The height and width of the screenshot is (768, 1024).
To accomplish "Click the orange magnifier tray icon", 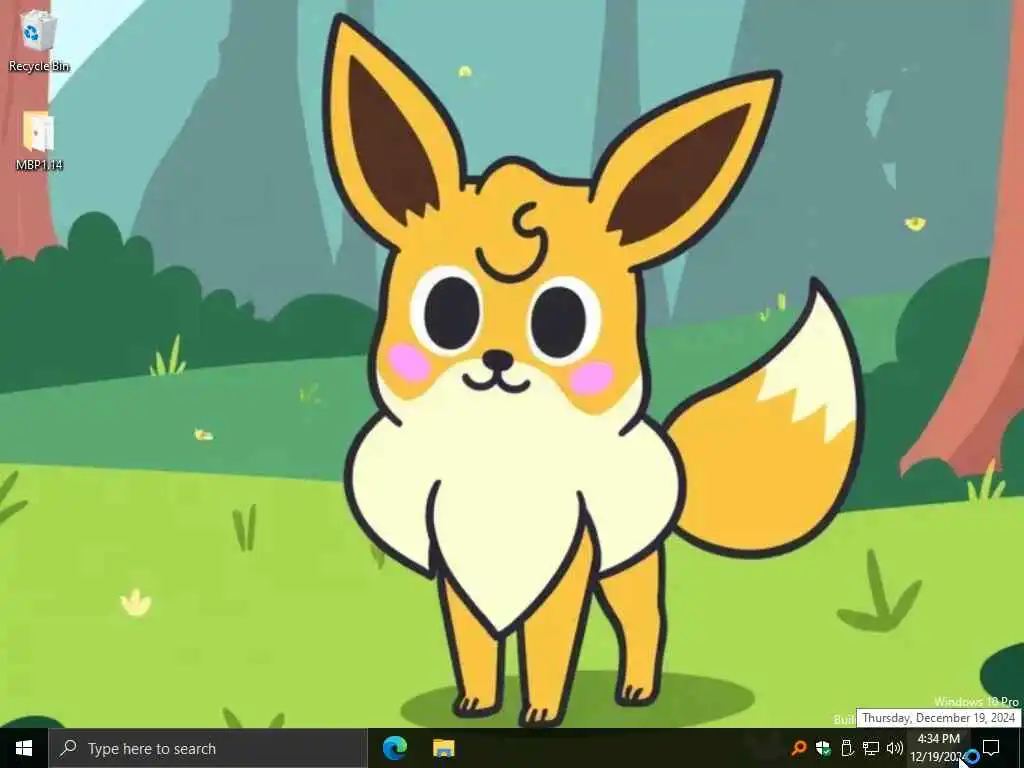I will pyautogui.click(x=798, y=748).
